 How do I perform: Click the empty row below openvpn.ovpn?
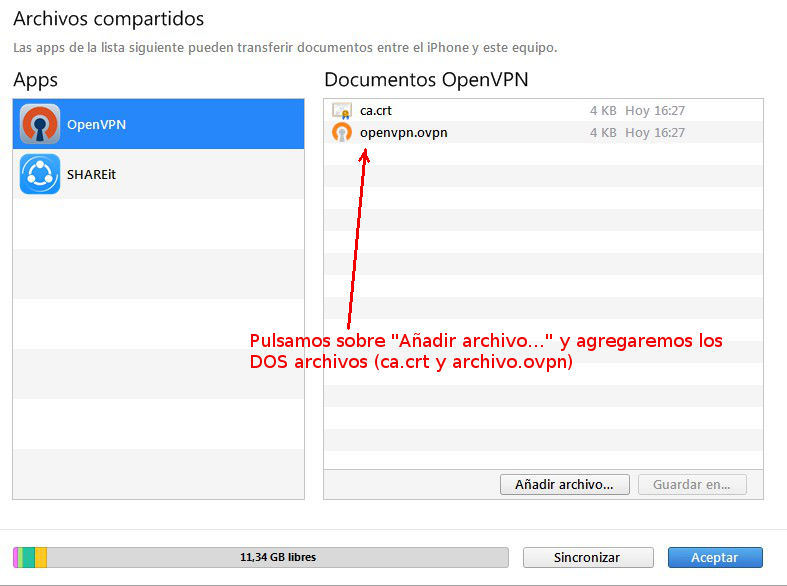543,154
